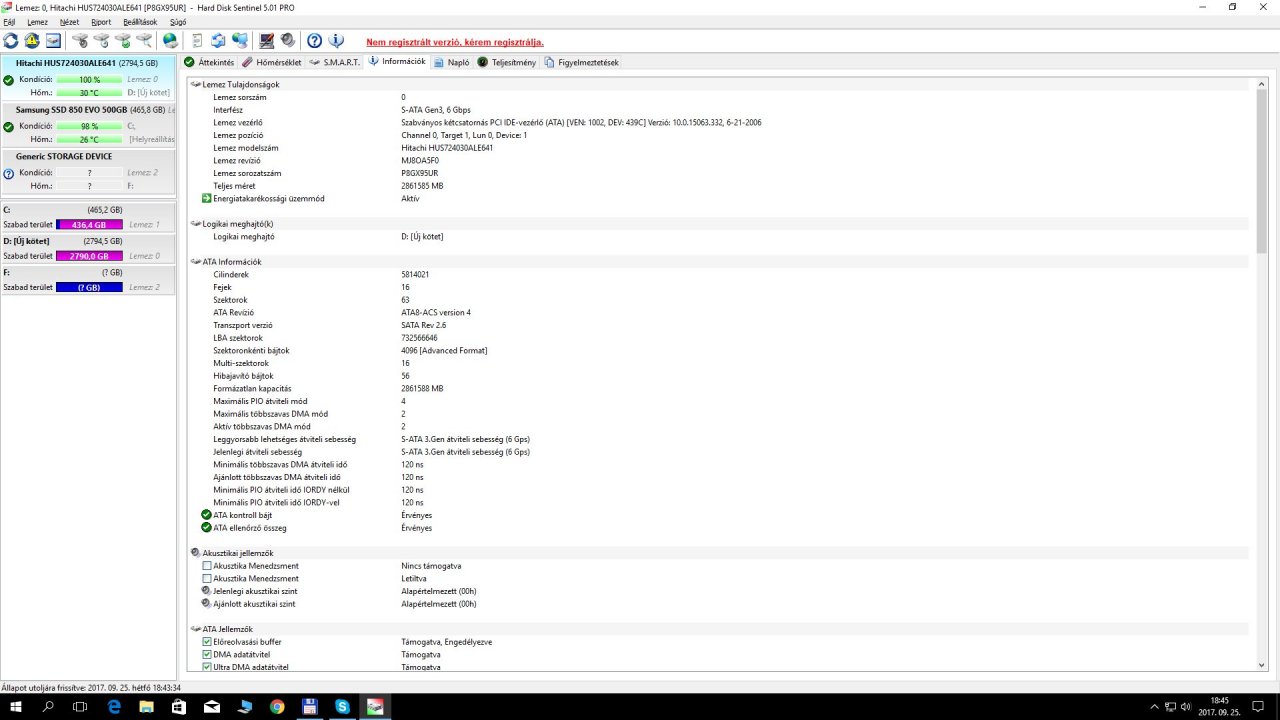Image resolution: width=1280 pixels, height=720 pixels.
Task: Click the second gray disk test toolbar icon
Action: click(x=101, y=41)
